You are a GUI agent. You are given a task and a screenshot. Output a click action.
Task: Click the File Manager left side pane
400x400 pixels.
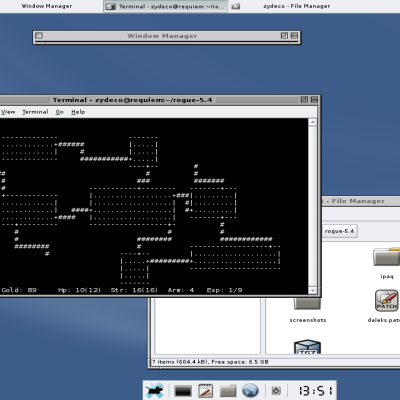(x=207, y=326)
